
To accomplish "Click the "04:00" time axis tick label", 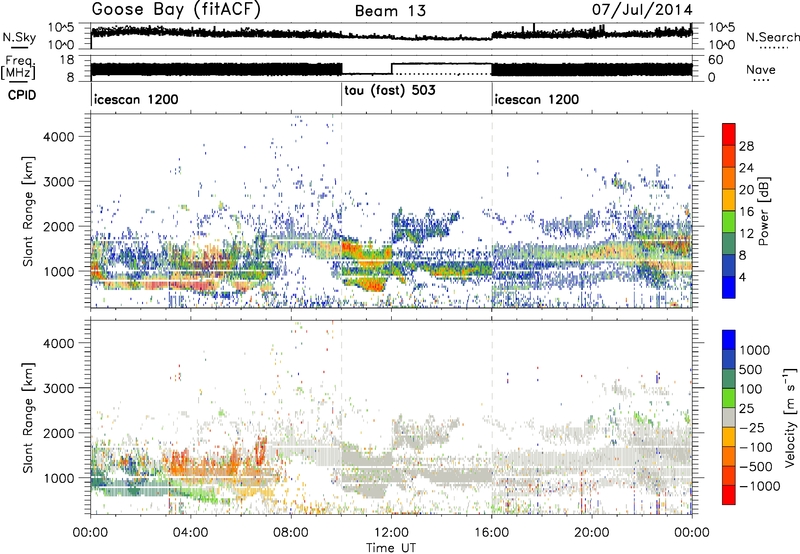I will click(x=190, y=533).
